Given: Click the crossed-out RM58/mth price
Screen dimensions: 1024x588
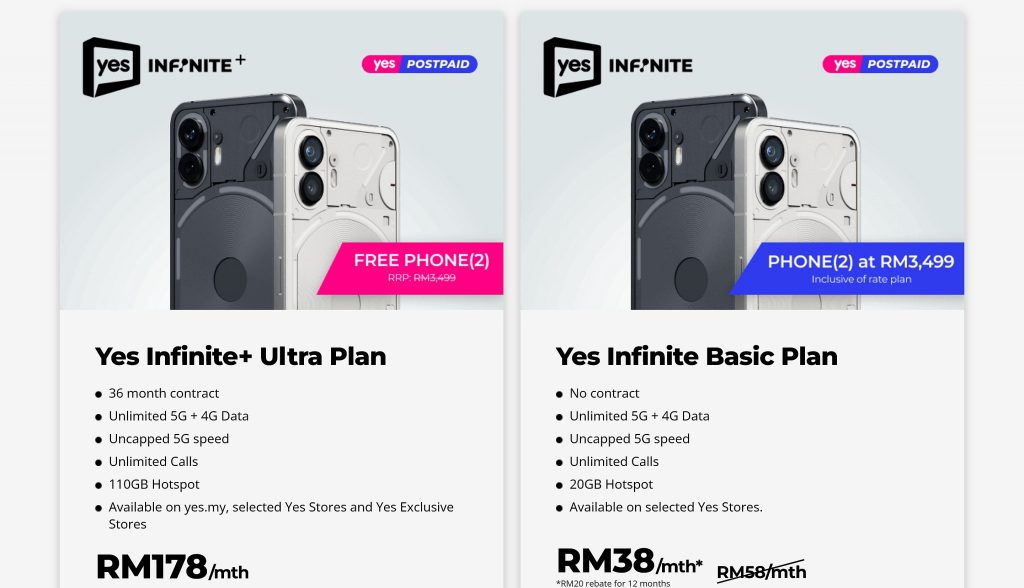Looking at the screenshot, I should (x=761, y=572).
